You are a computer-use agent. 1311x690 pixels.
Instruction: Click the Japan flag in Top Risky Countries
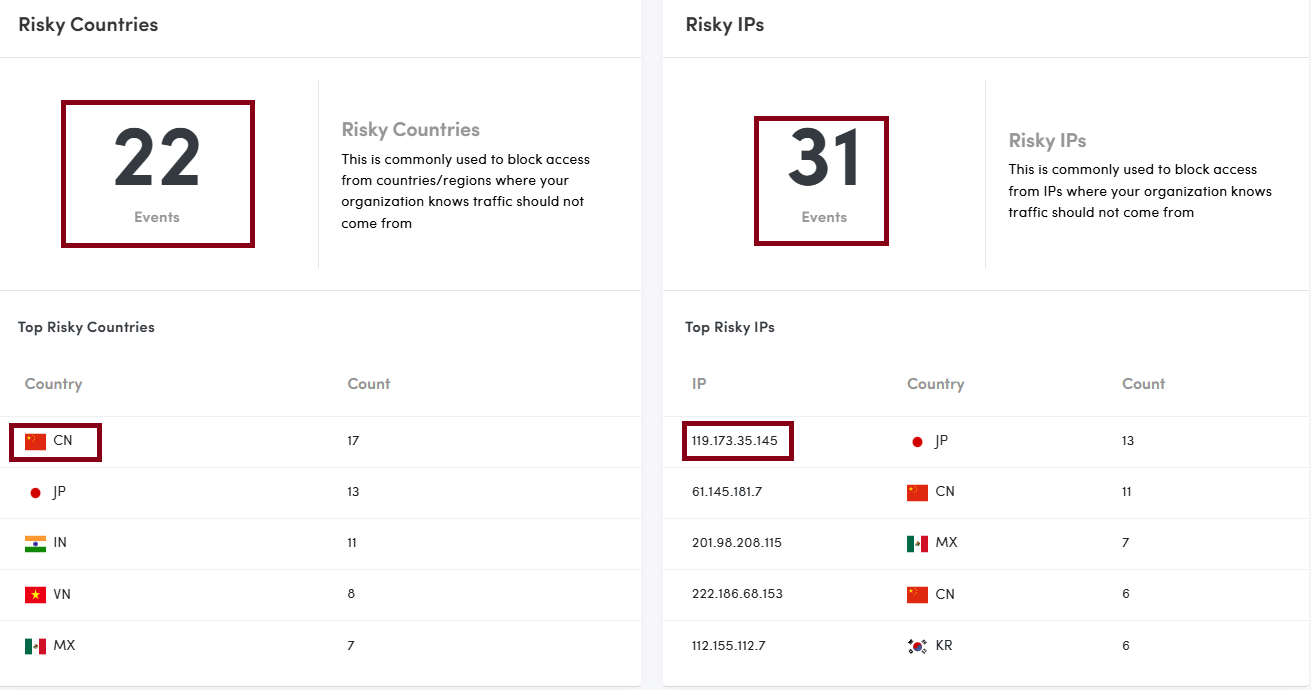pos(36,492)
